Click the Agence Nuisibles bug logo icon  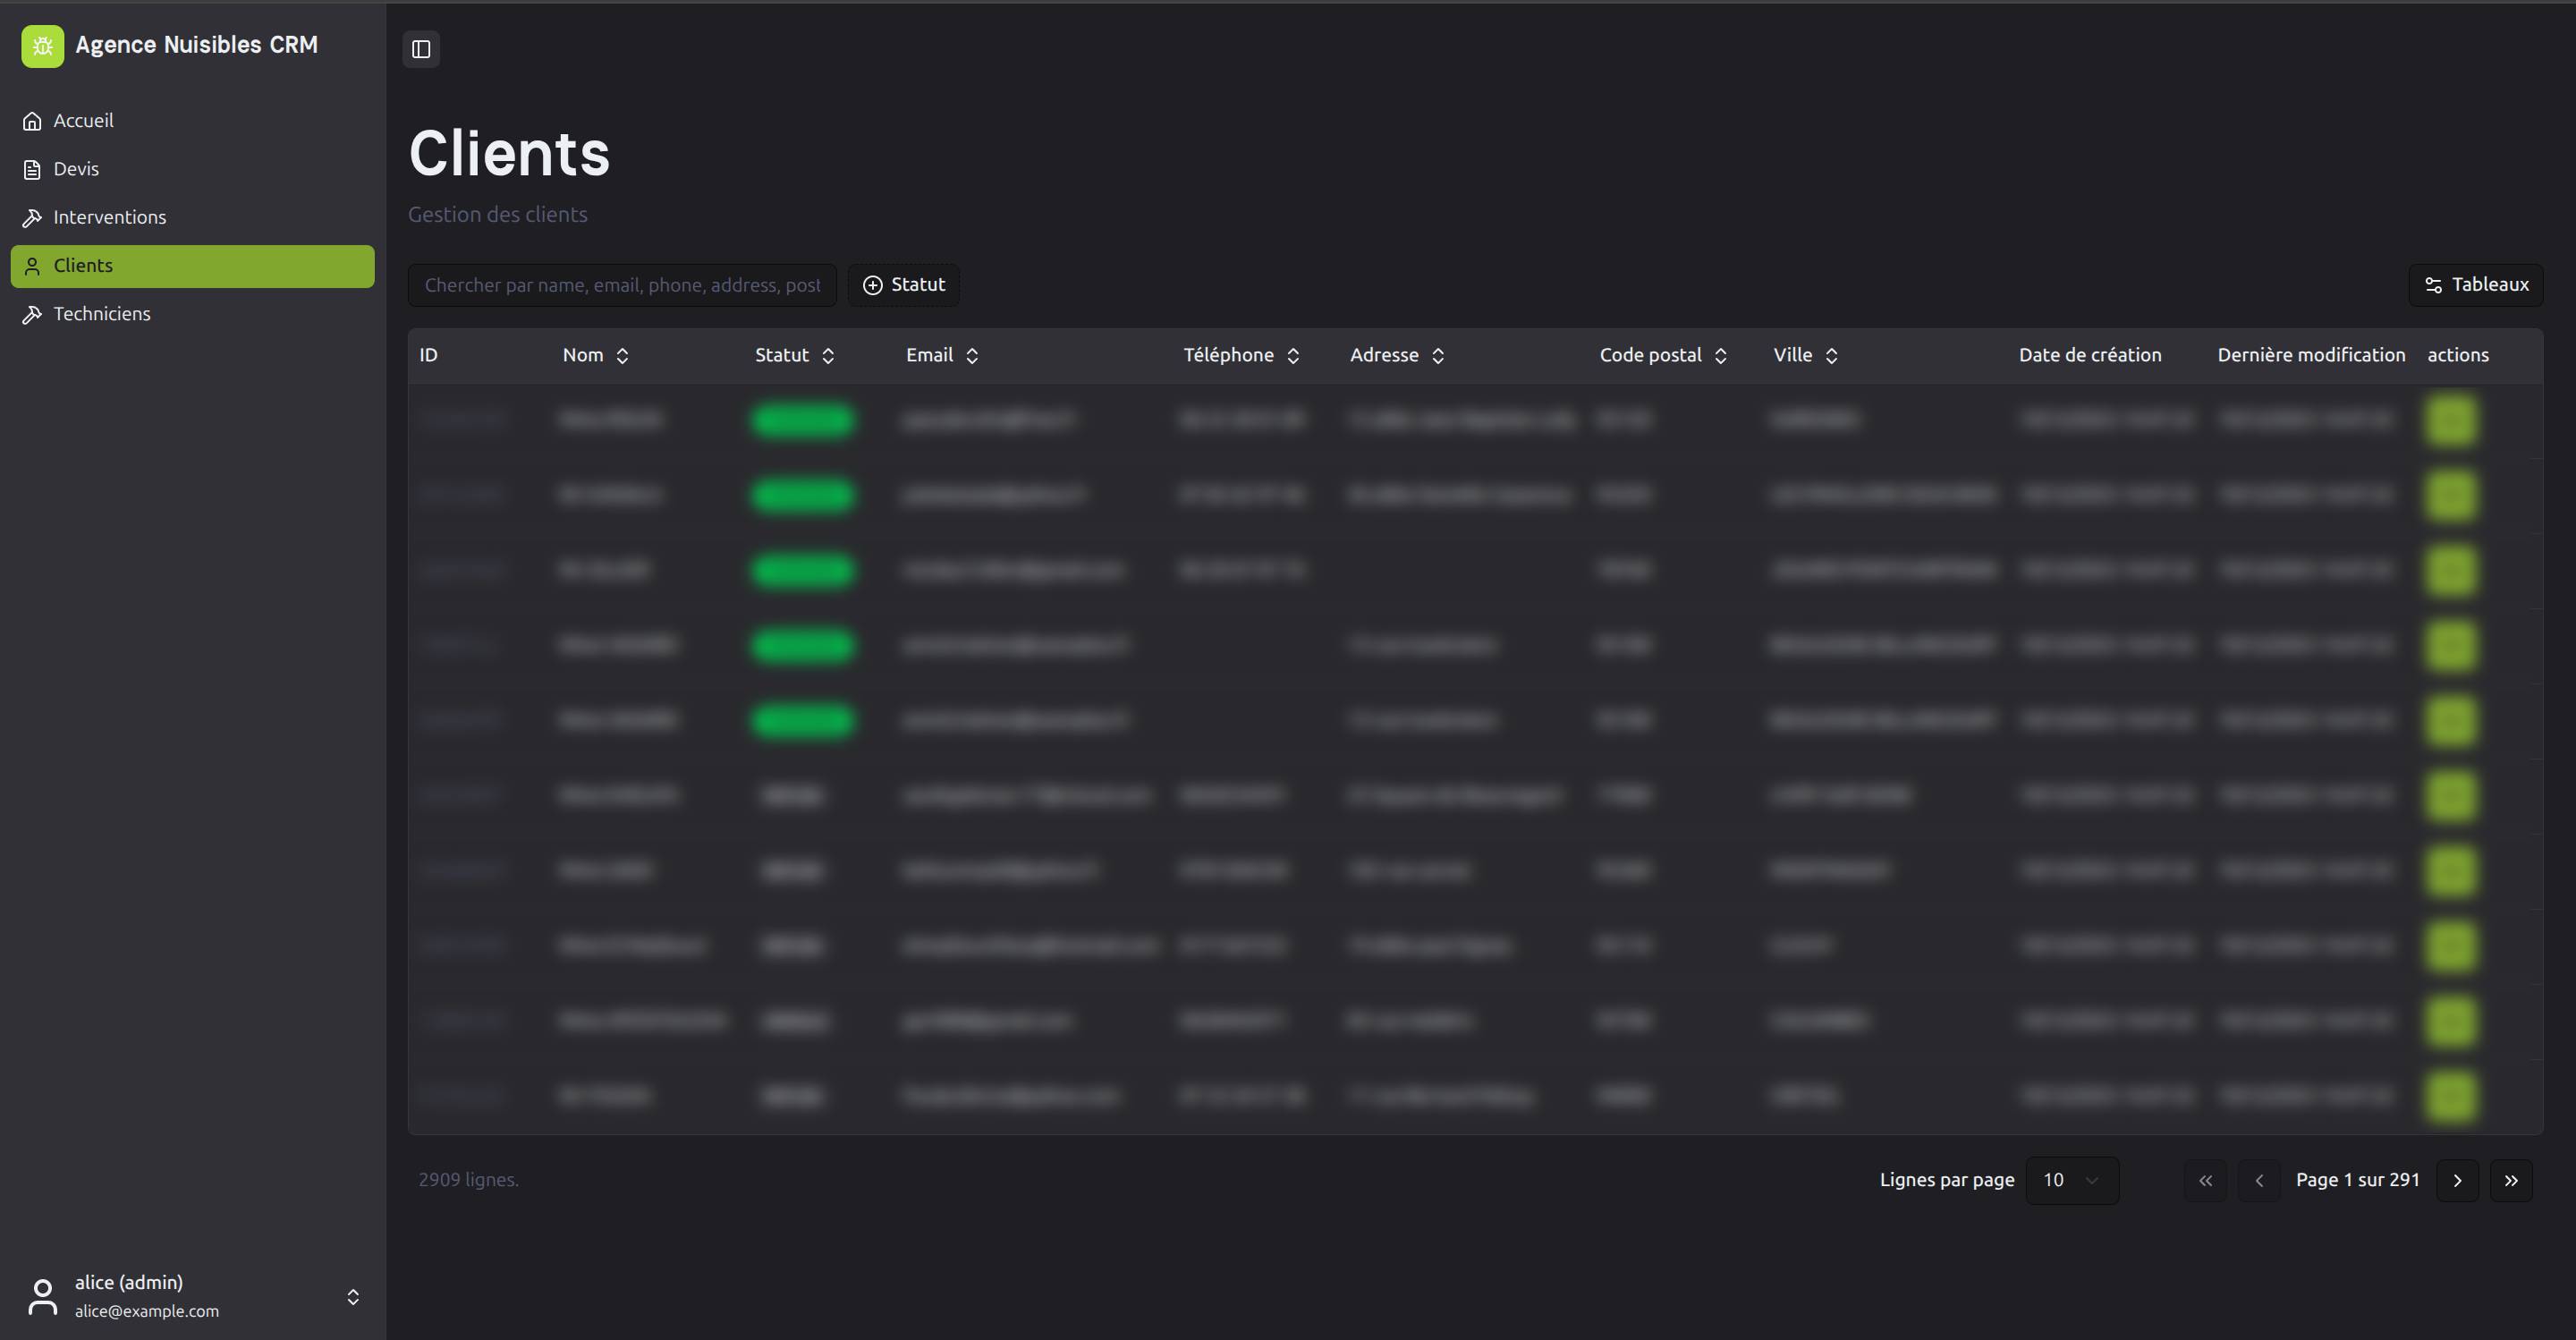click(x=42, y=46)
